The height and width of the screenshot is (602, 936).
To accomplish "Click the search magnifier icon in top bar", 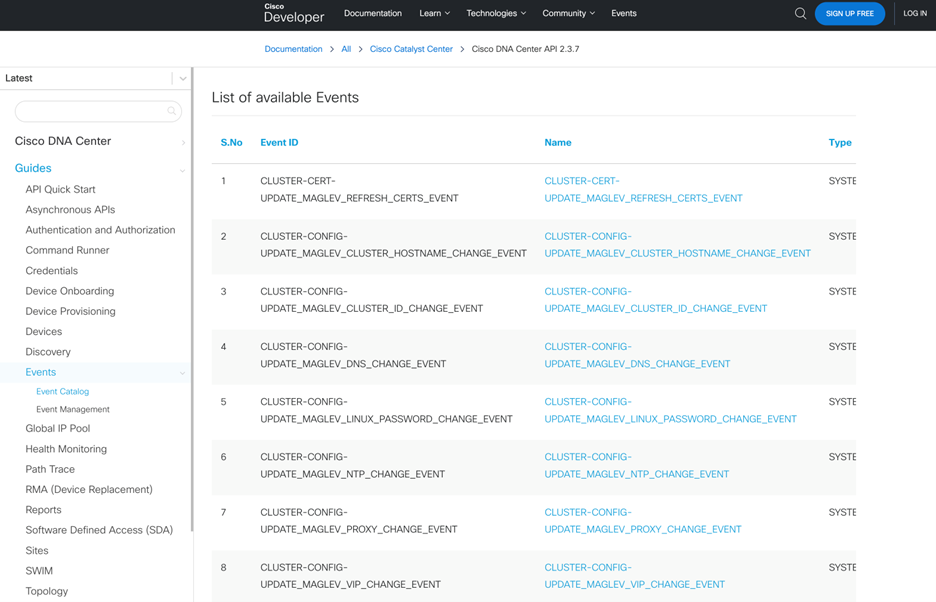I will (x=800, y=14).
